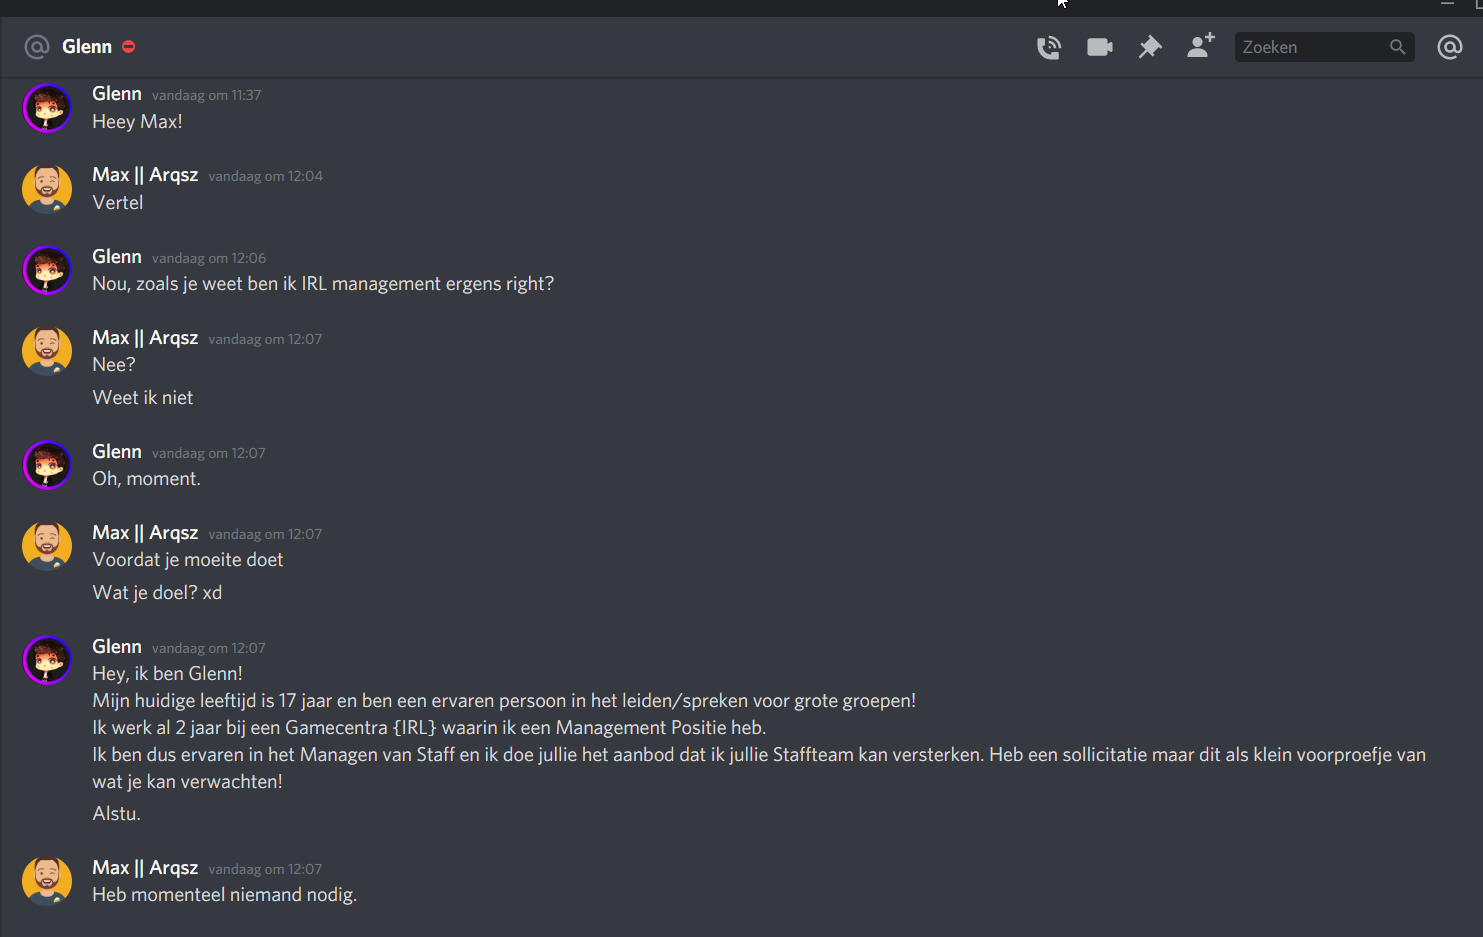
Task: Open recent mentions at the header's right end
Action: [1449, 47]
